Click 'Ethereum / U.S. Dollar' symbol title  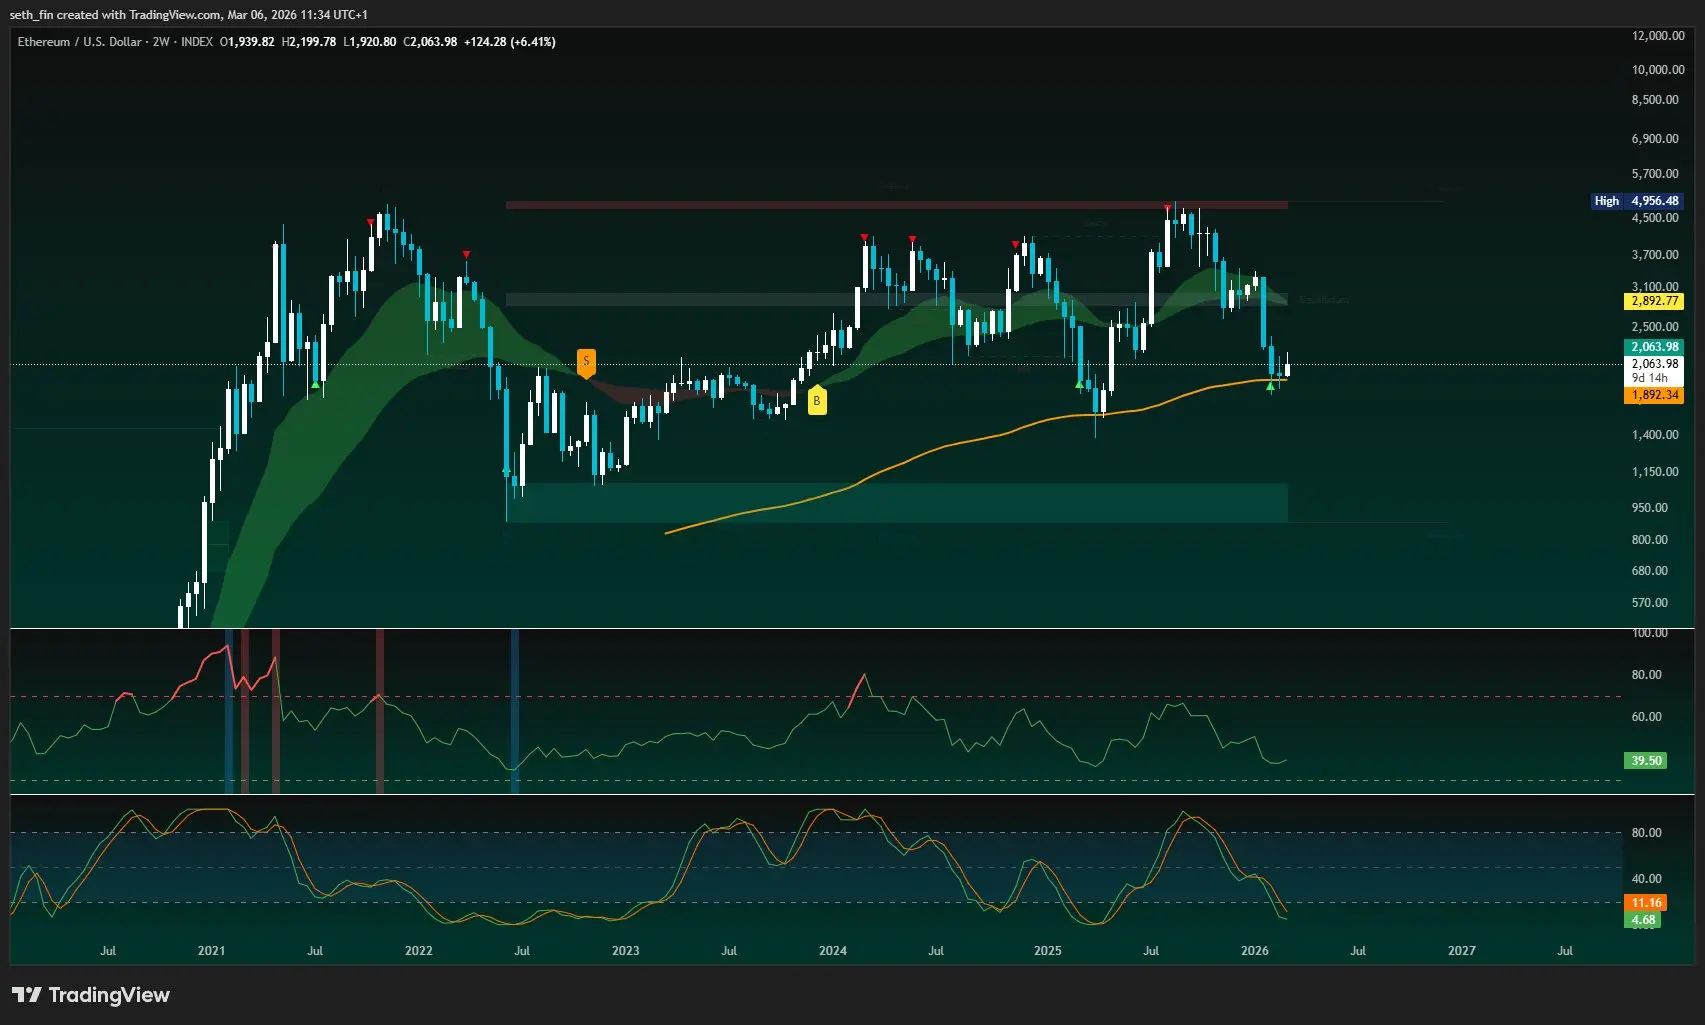pyautogui.click(x=79, y=42)
